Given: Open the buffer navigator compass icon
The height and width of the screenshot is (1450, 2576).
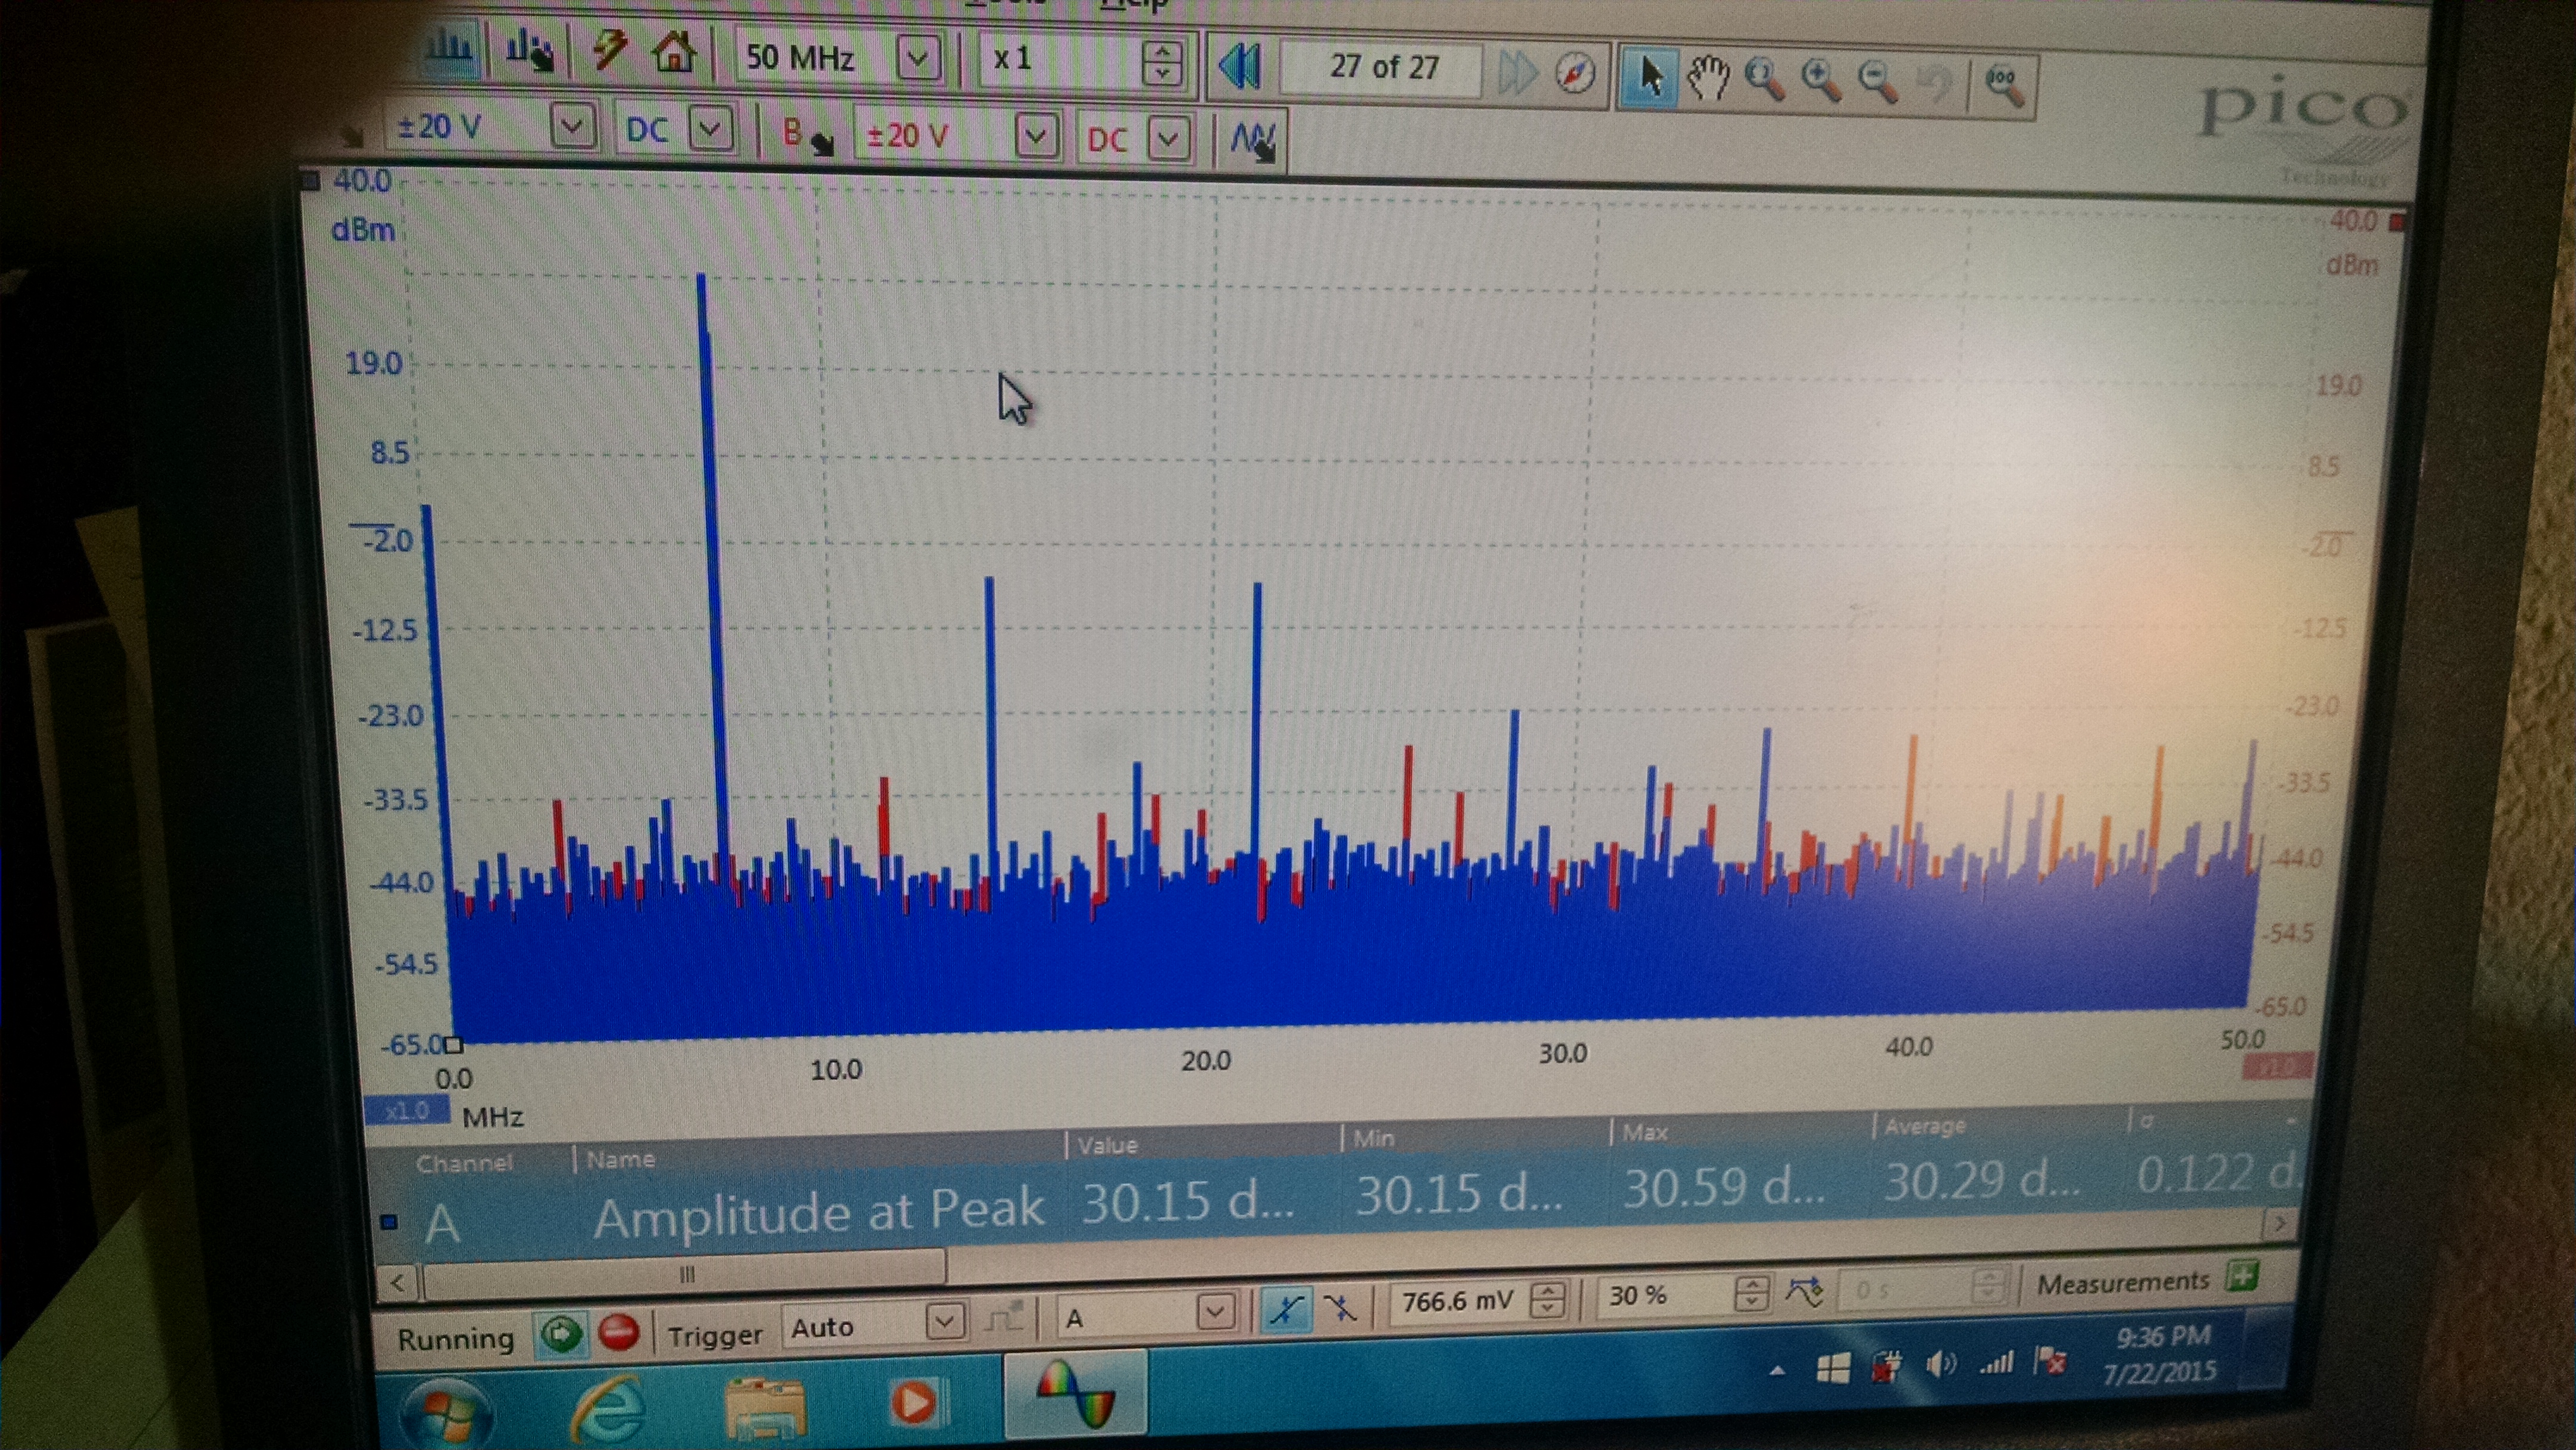Looking at the screenshot, I should pyautogui.click(x=1575, y=73).
